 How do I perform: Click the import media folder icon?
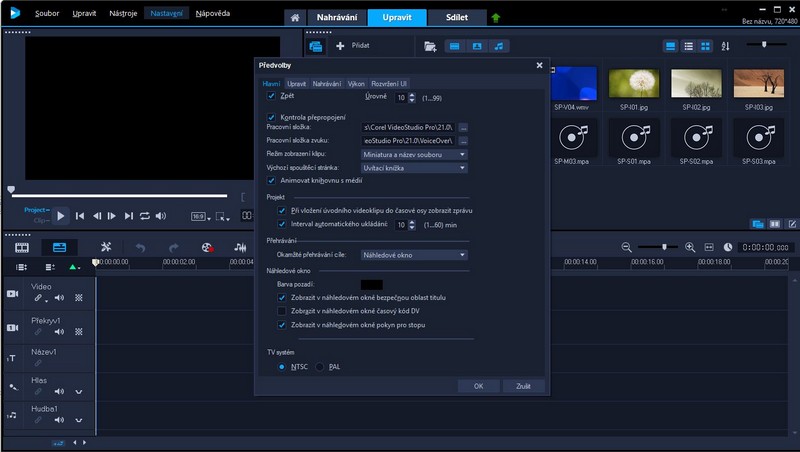430,46
